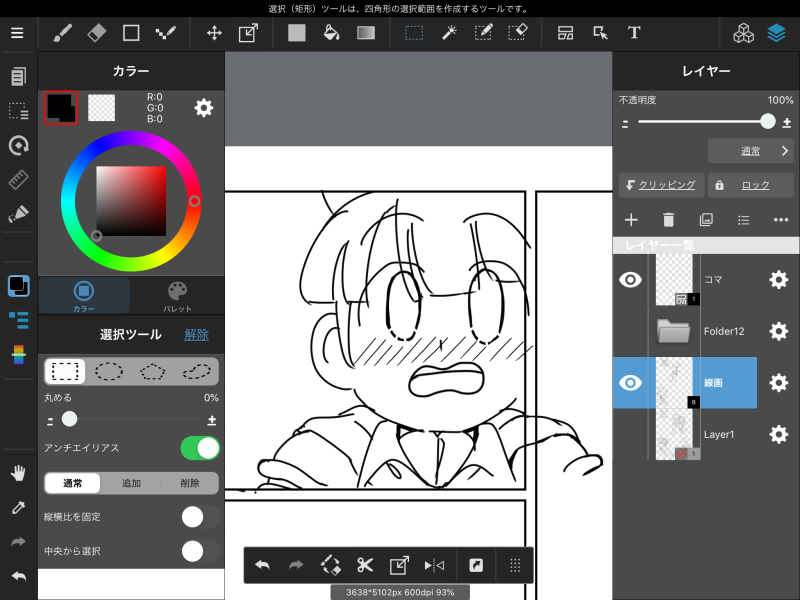The image size is (800, 600).
Task: Open the document pages icon in sidebar
Action: point(18,77)
